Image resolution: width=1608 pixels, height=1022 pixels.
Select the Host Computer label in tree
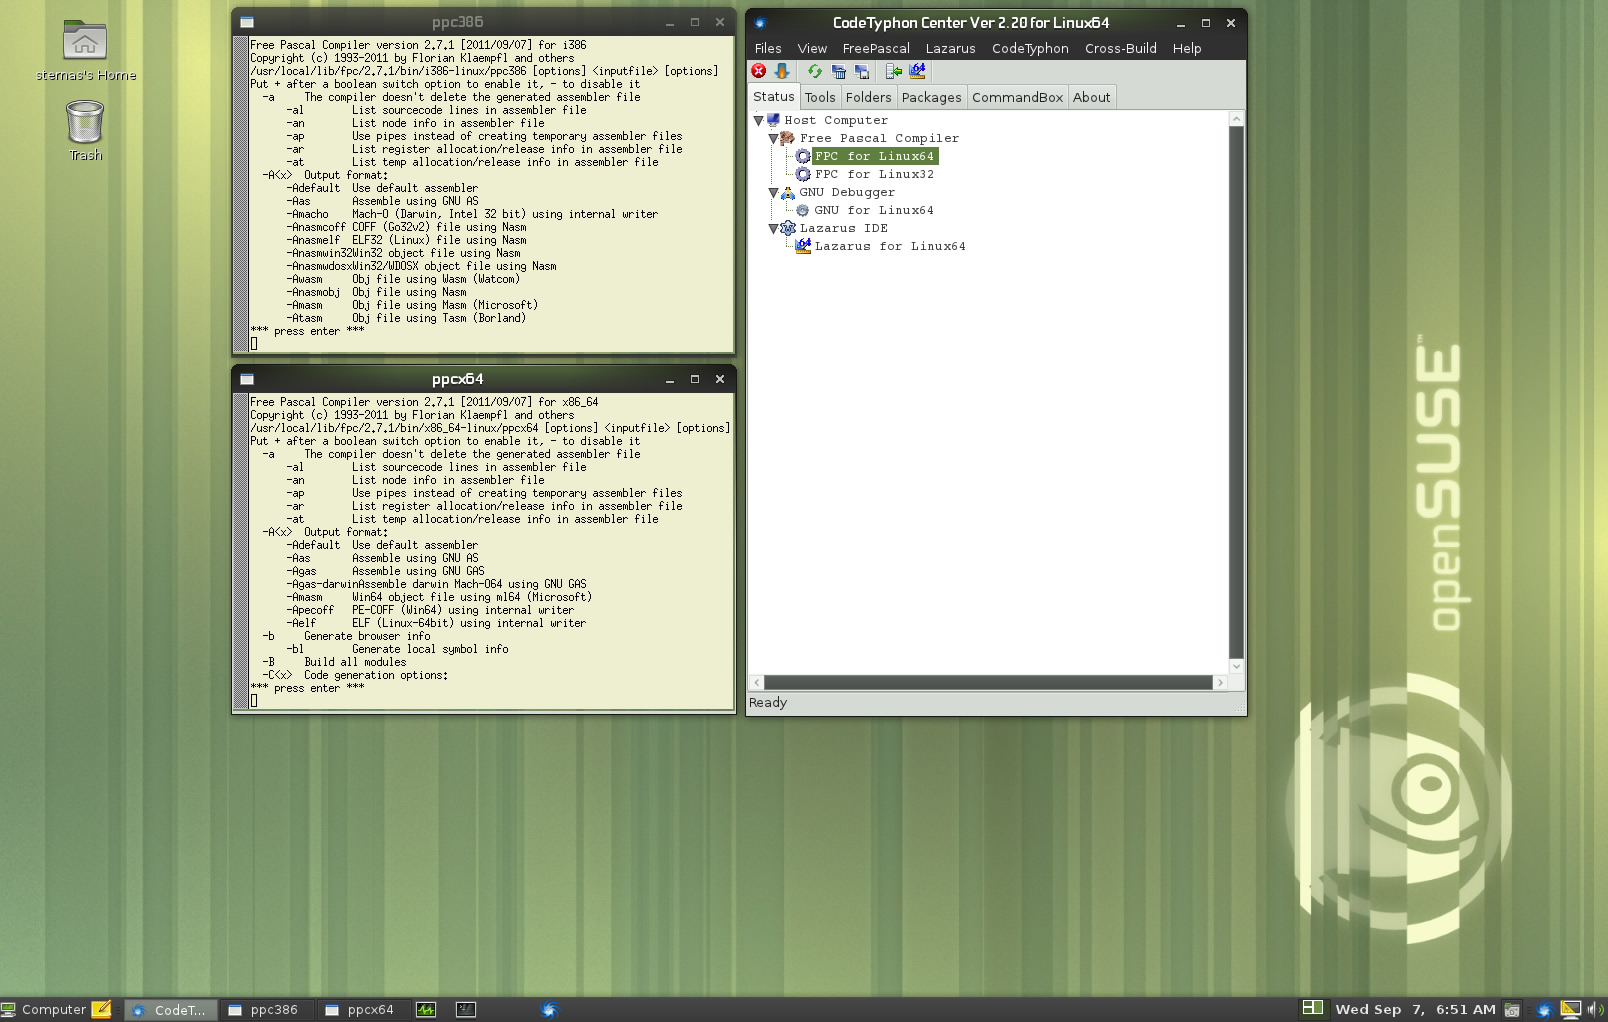pos(836,120)
